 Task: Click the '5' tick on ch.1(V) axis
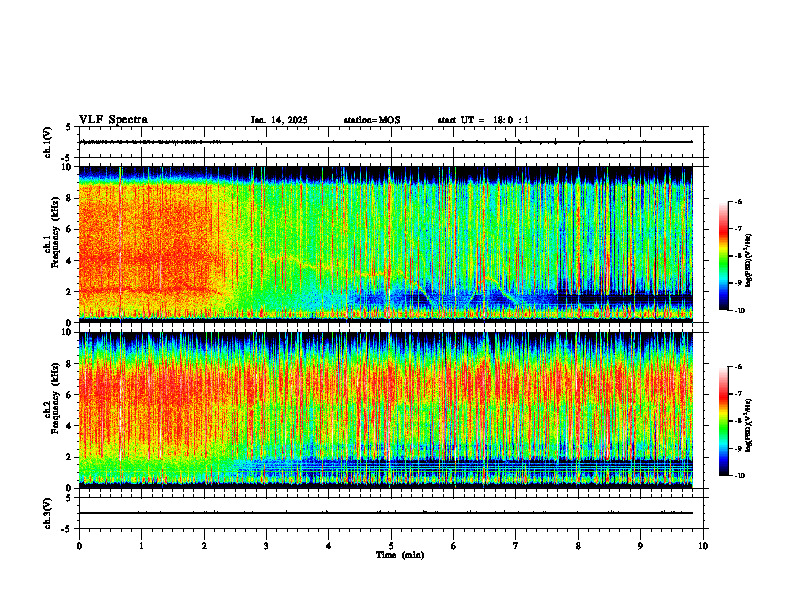[x=70, y=127]
